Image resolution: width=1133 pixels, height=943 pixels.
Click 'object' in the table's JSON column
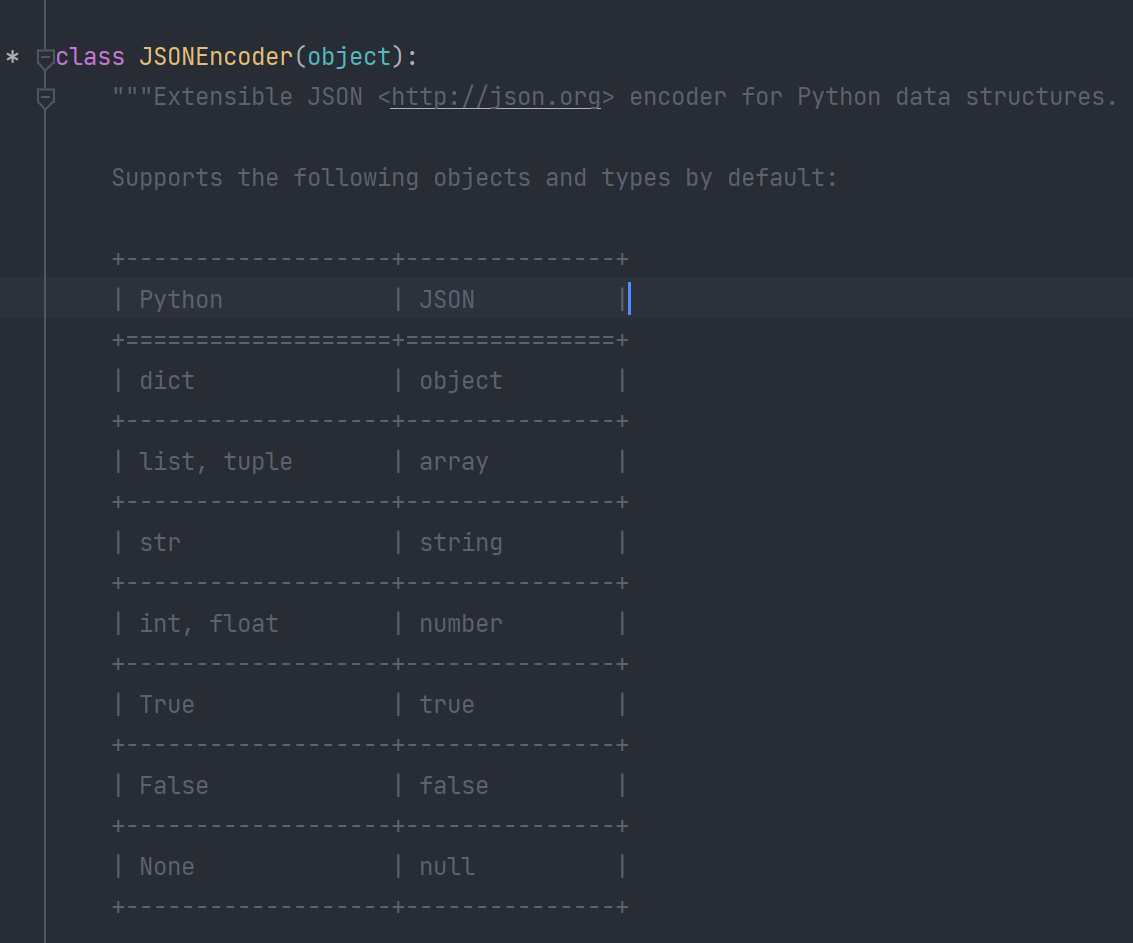tap(461, 381)
